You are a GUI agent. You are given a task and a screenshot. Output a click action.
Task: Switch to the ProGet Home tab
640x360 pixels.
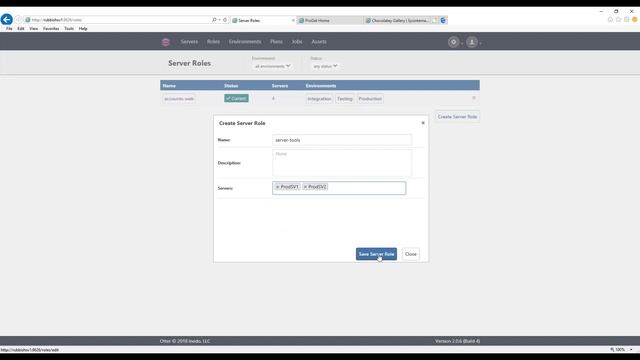coord(330,20)
